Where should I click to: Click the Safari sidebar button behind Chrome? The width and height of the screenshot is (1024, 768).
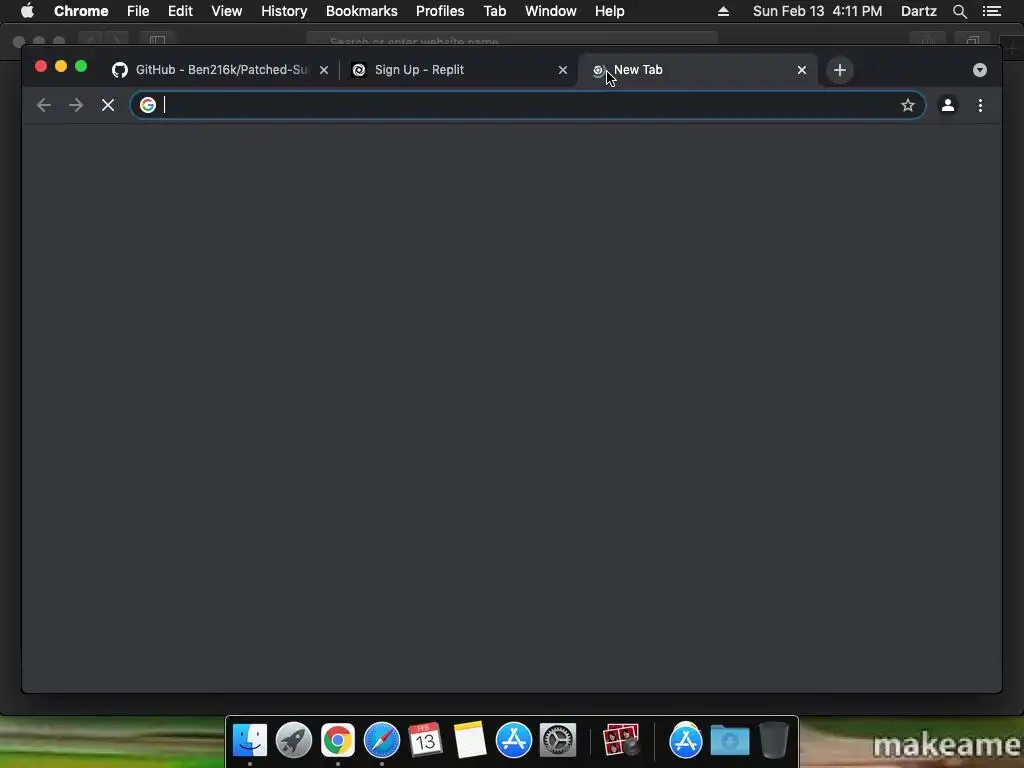(x=157, y=41)
